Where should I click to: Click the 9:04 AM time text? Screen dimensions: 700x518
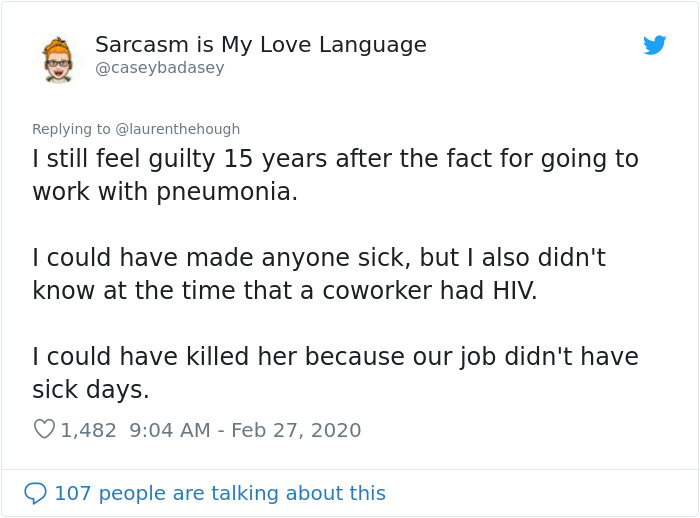click(x=170, y=430)
